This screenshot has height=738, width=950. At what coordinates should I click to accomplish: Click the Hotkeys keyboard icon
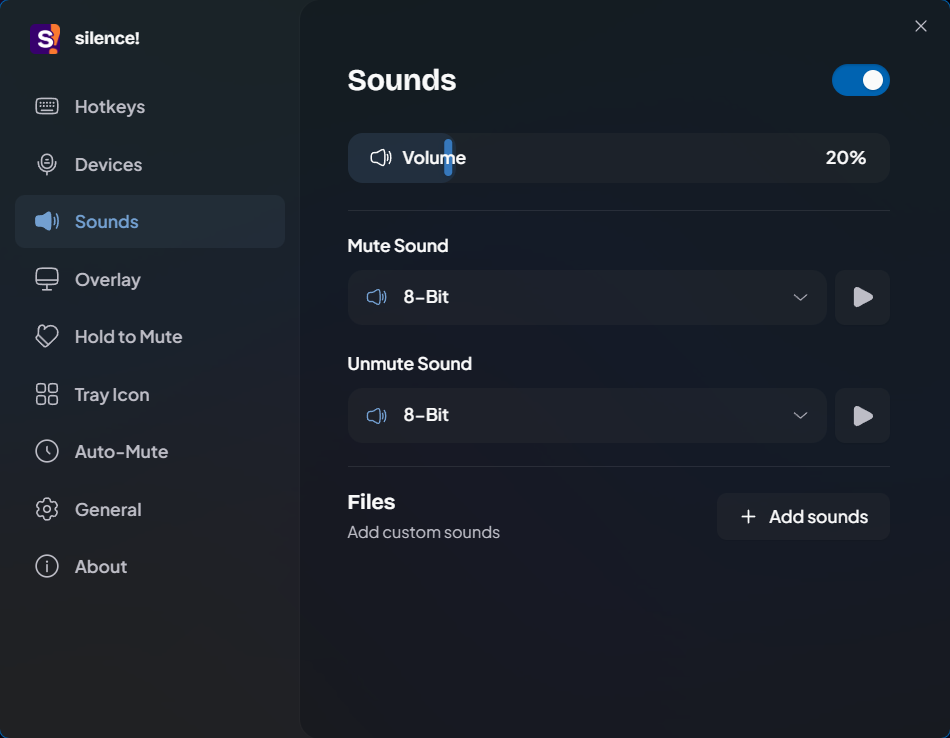47,106
